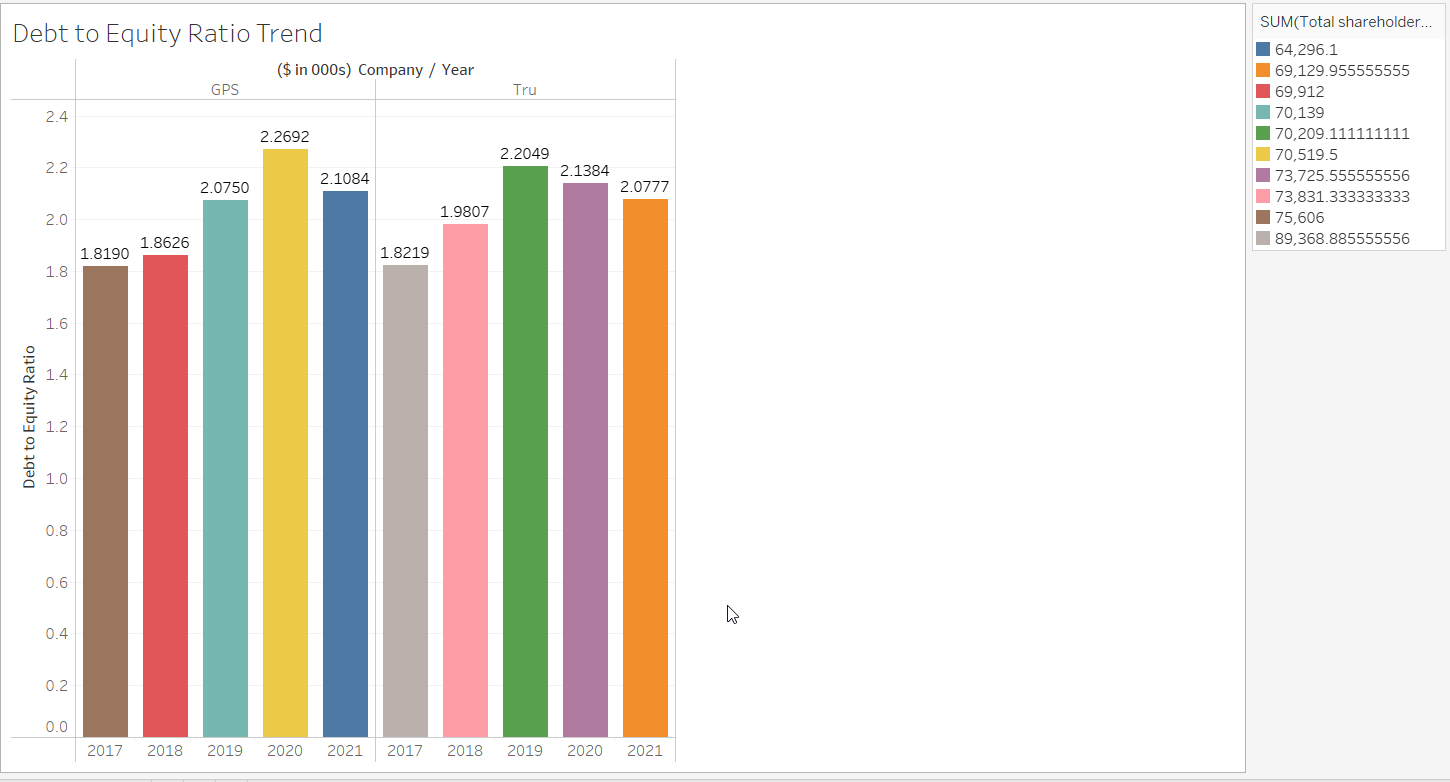Click the Debt to Equity Ratio Trend title

coord(166,33)
